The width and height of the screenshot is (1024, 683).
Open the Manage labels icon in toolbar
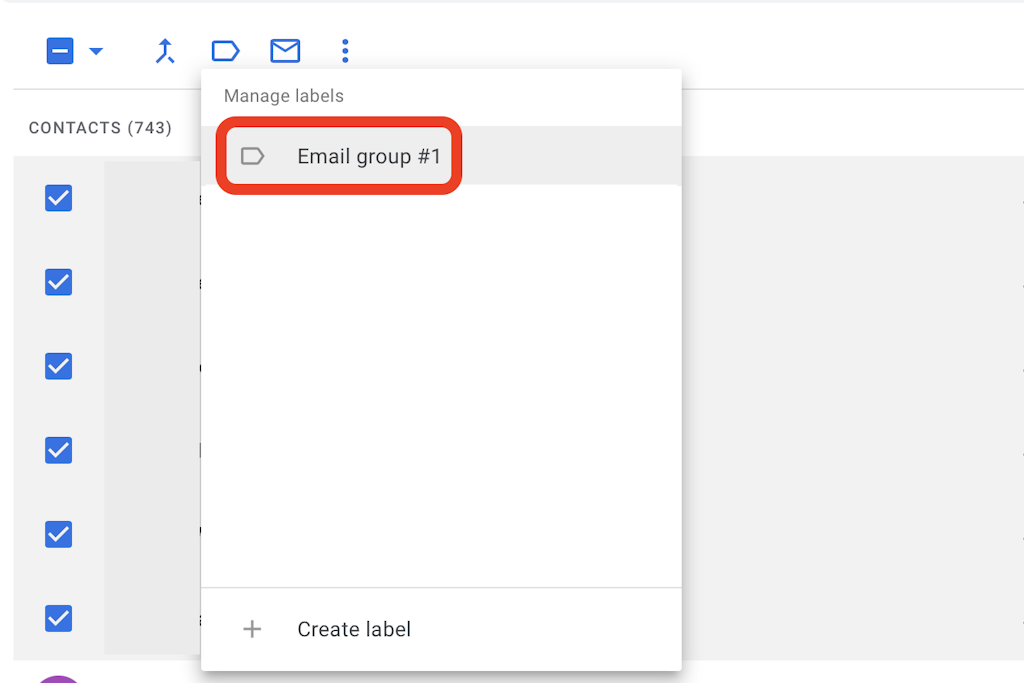coord(225,51)
